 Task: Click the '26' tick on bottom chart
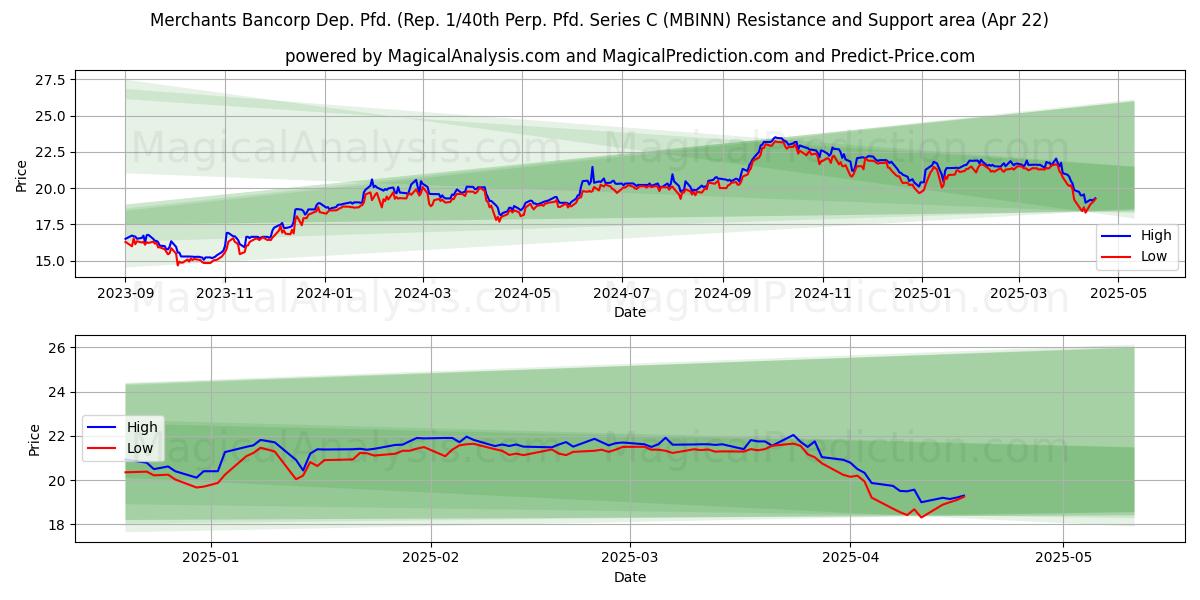click(58, 348)
